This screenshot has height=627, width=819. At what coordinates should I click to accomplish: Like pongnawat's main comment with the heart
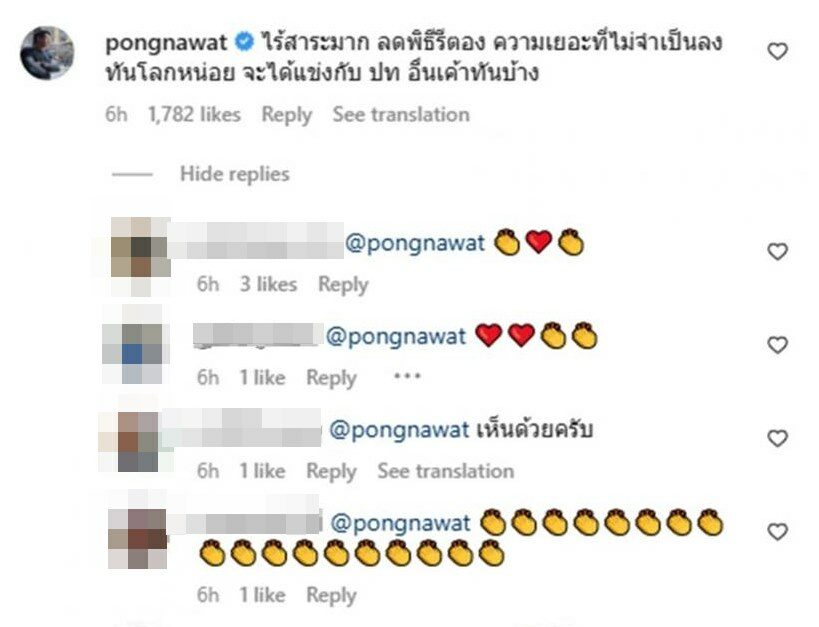(x=777, y=51)
